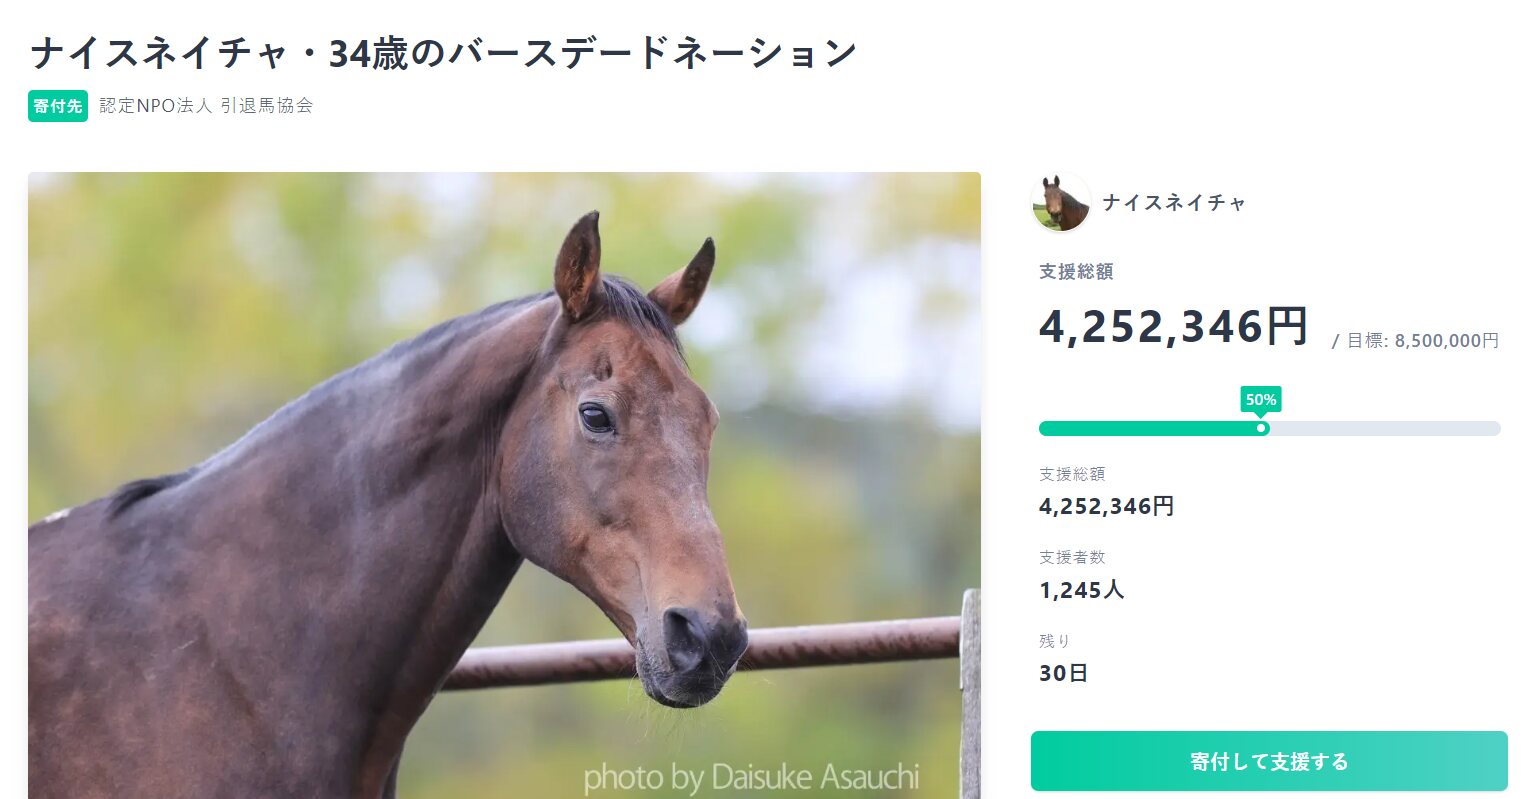Click the green 寄付先 badge

click(58, 106)
